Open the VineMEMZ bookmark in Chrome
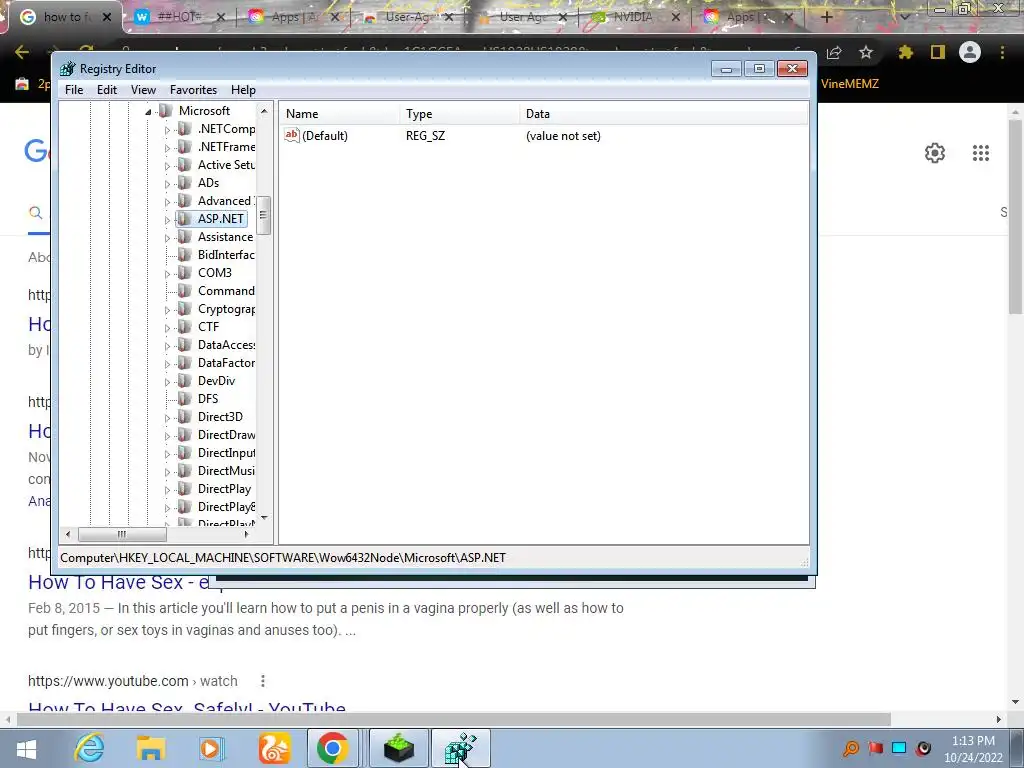 coord(849,84)
